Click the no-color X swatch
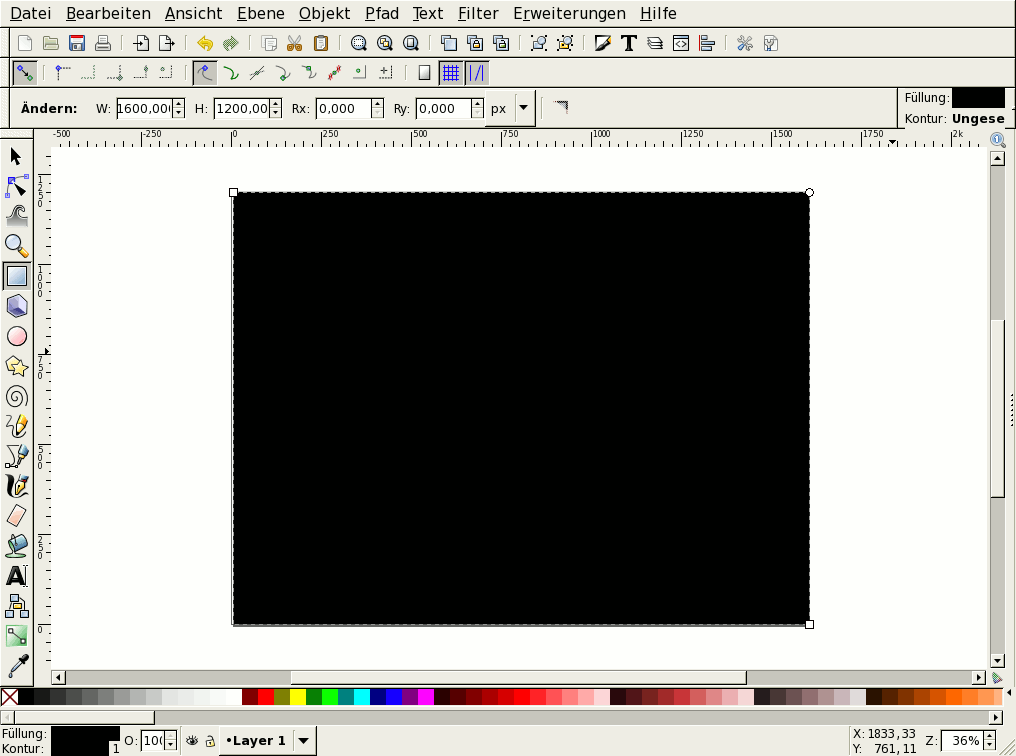This screenshot has width=1016, height=756. click(9, 697)
